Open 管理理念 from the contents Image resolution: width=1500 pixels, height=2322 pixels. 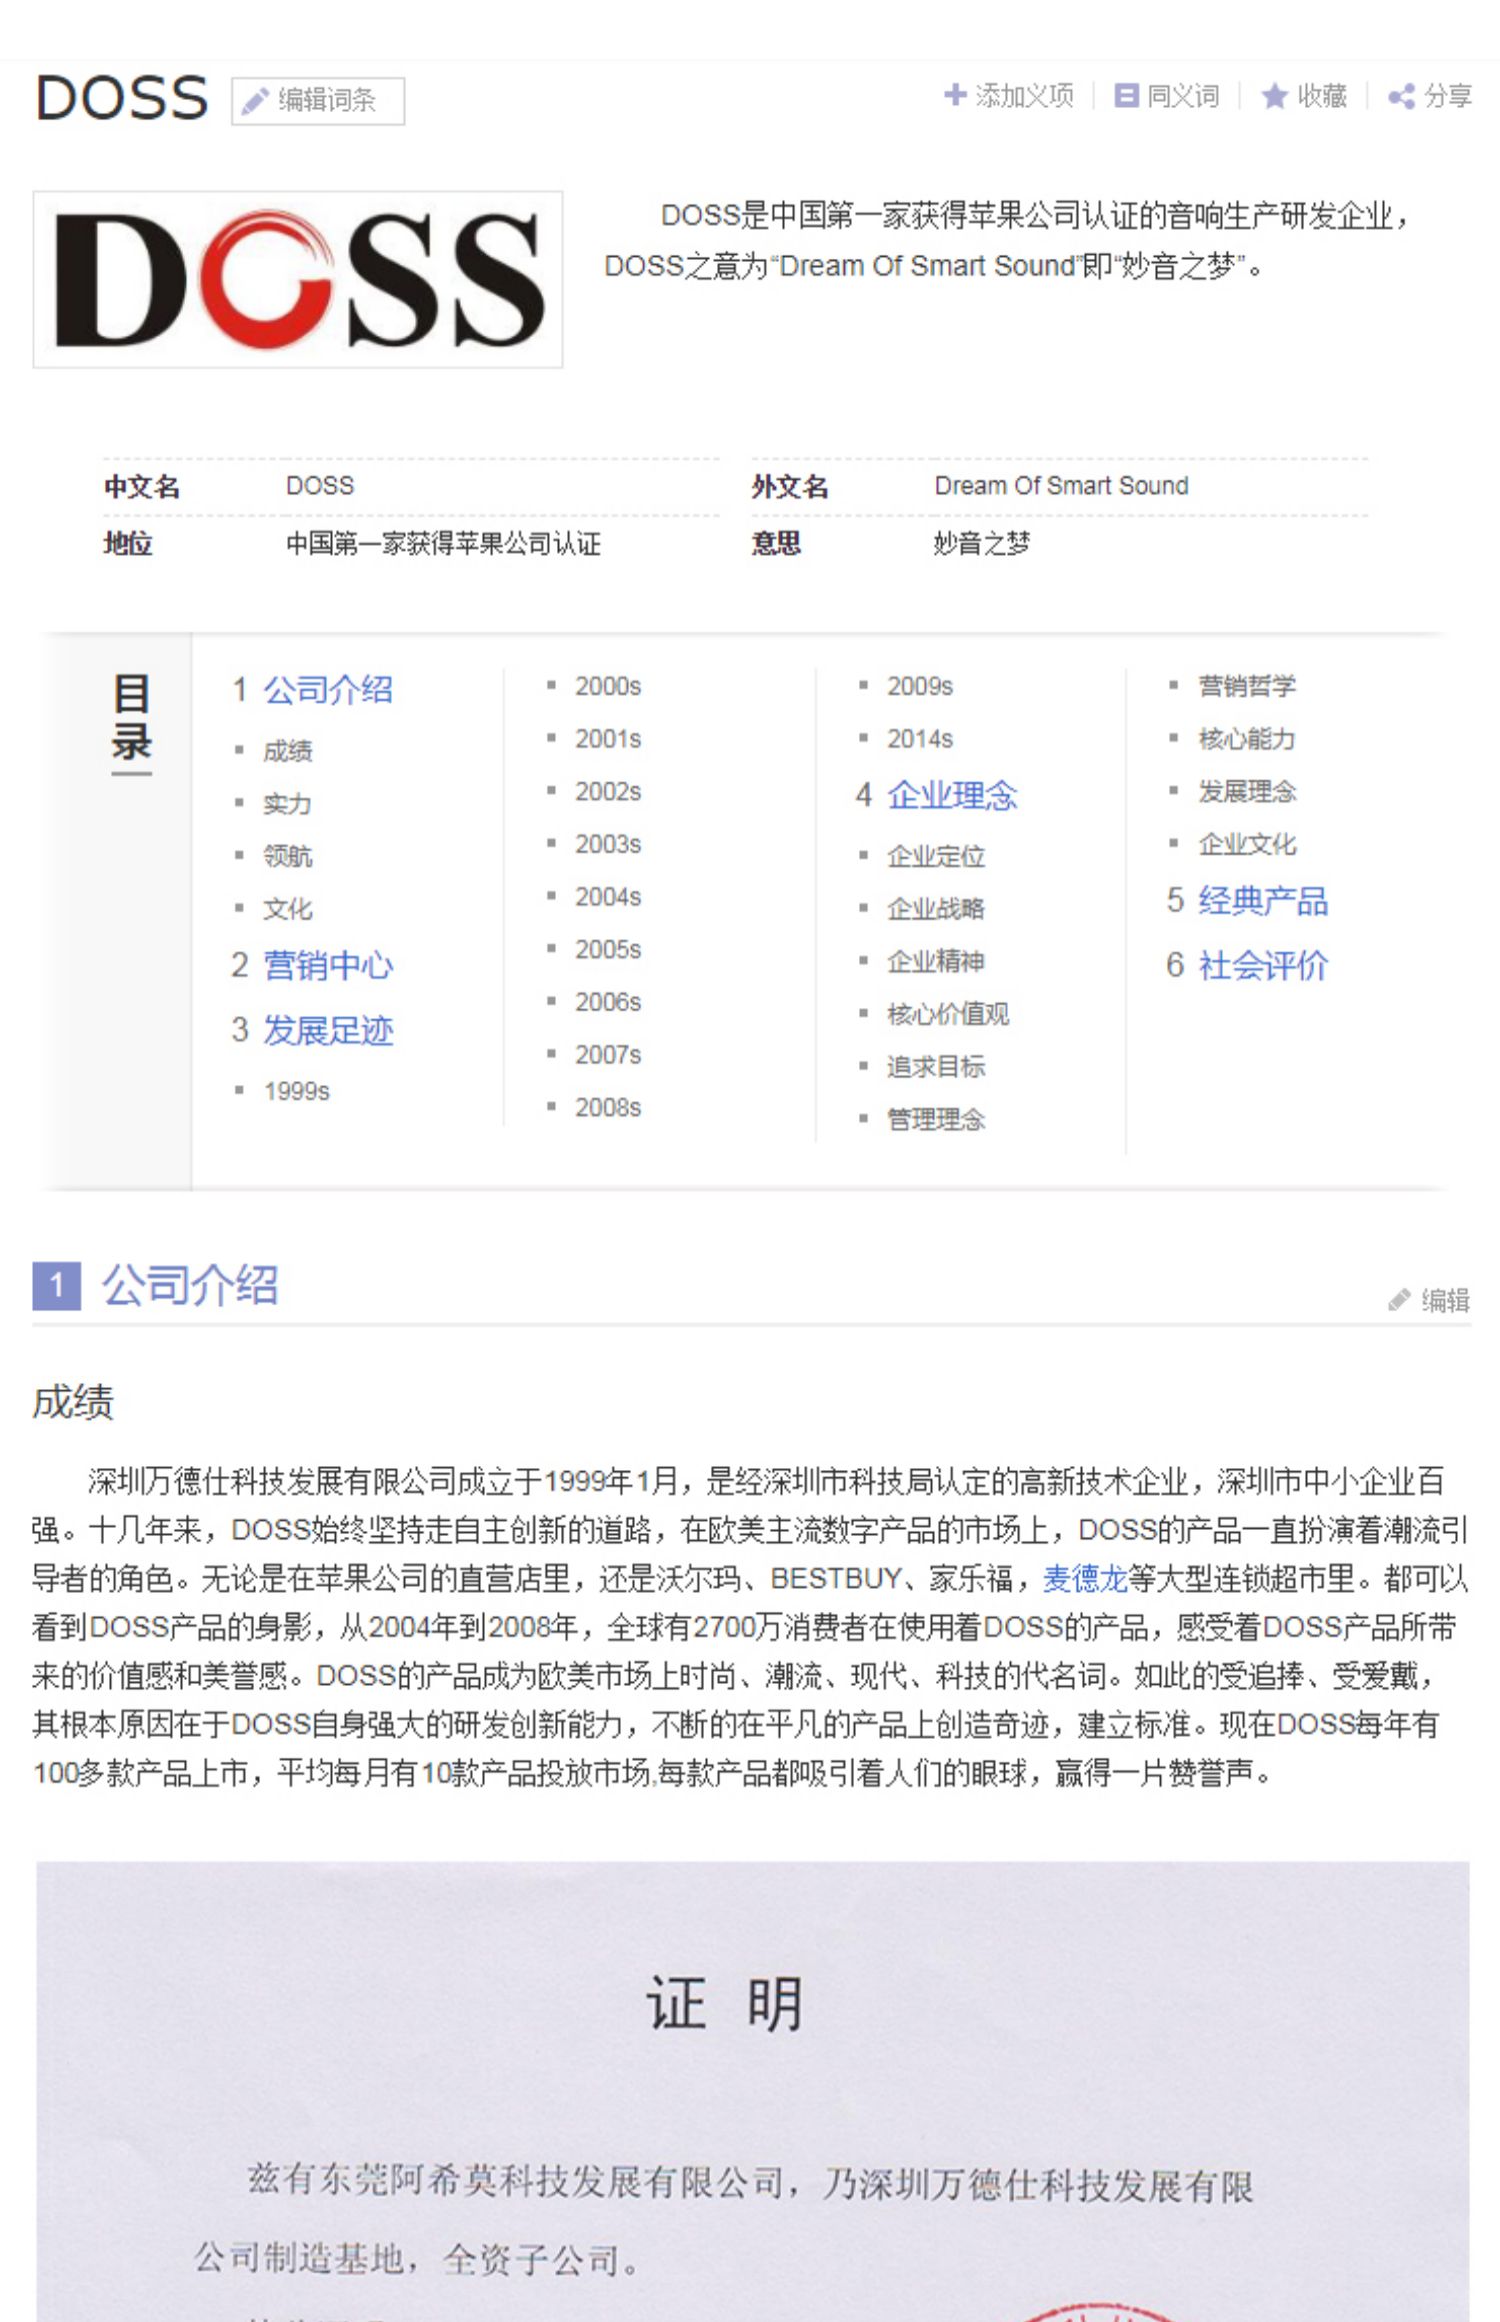click(x=935, y=1119)
